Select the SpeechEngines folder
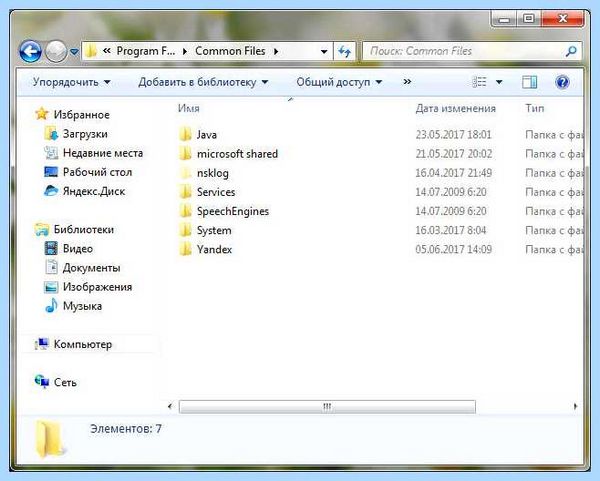 tap(233, 211)
